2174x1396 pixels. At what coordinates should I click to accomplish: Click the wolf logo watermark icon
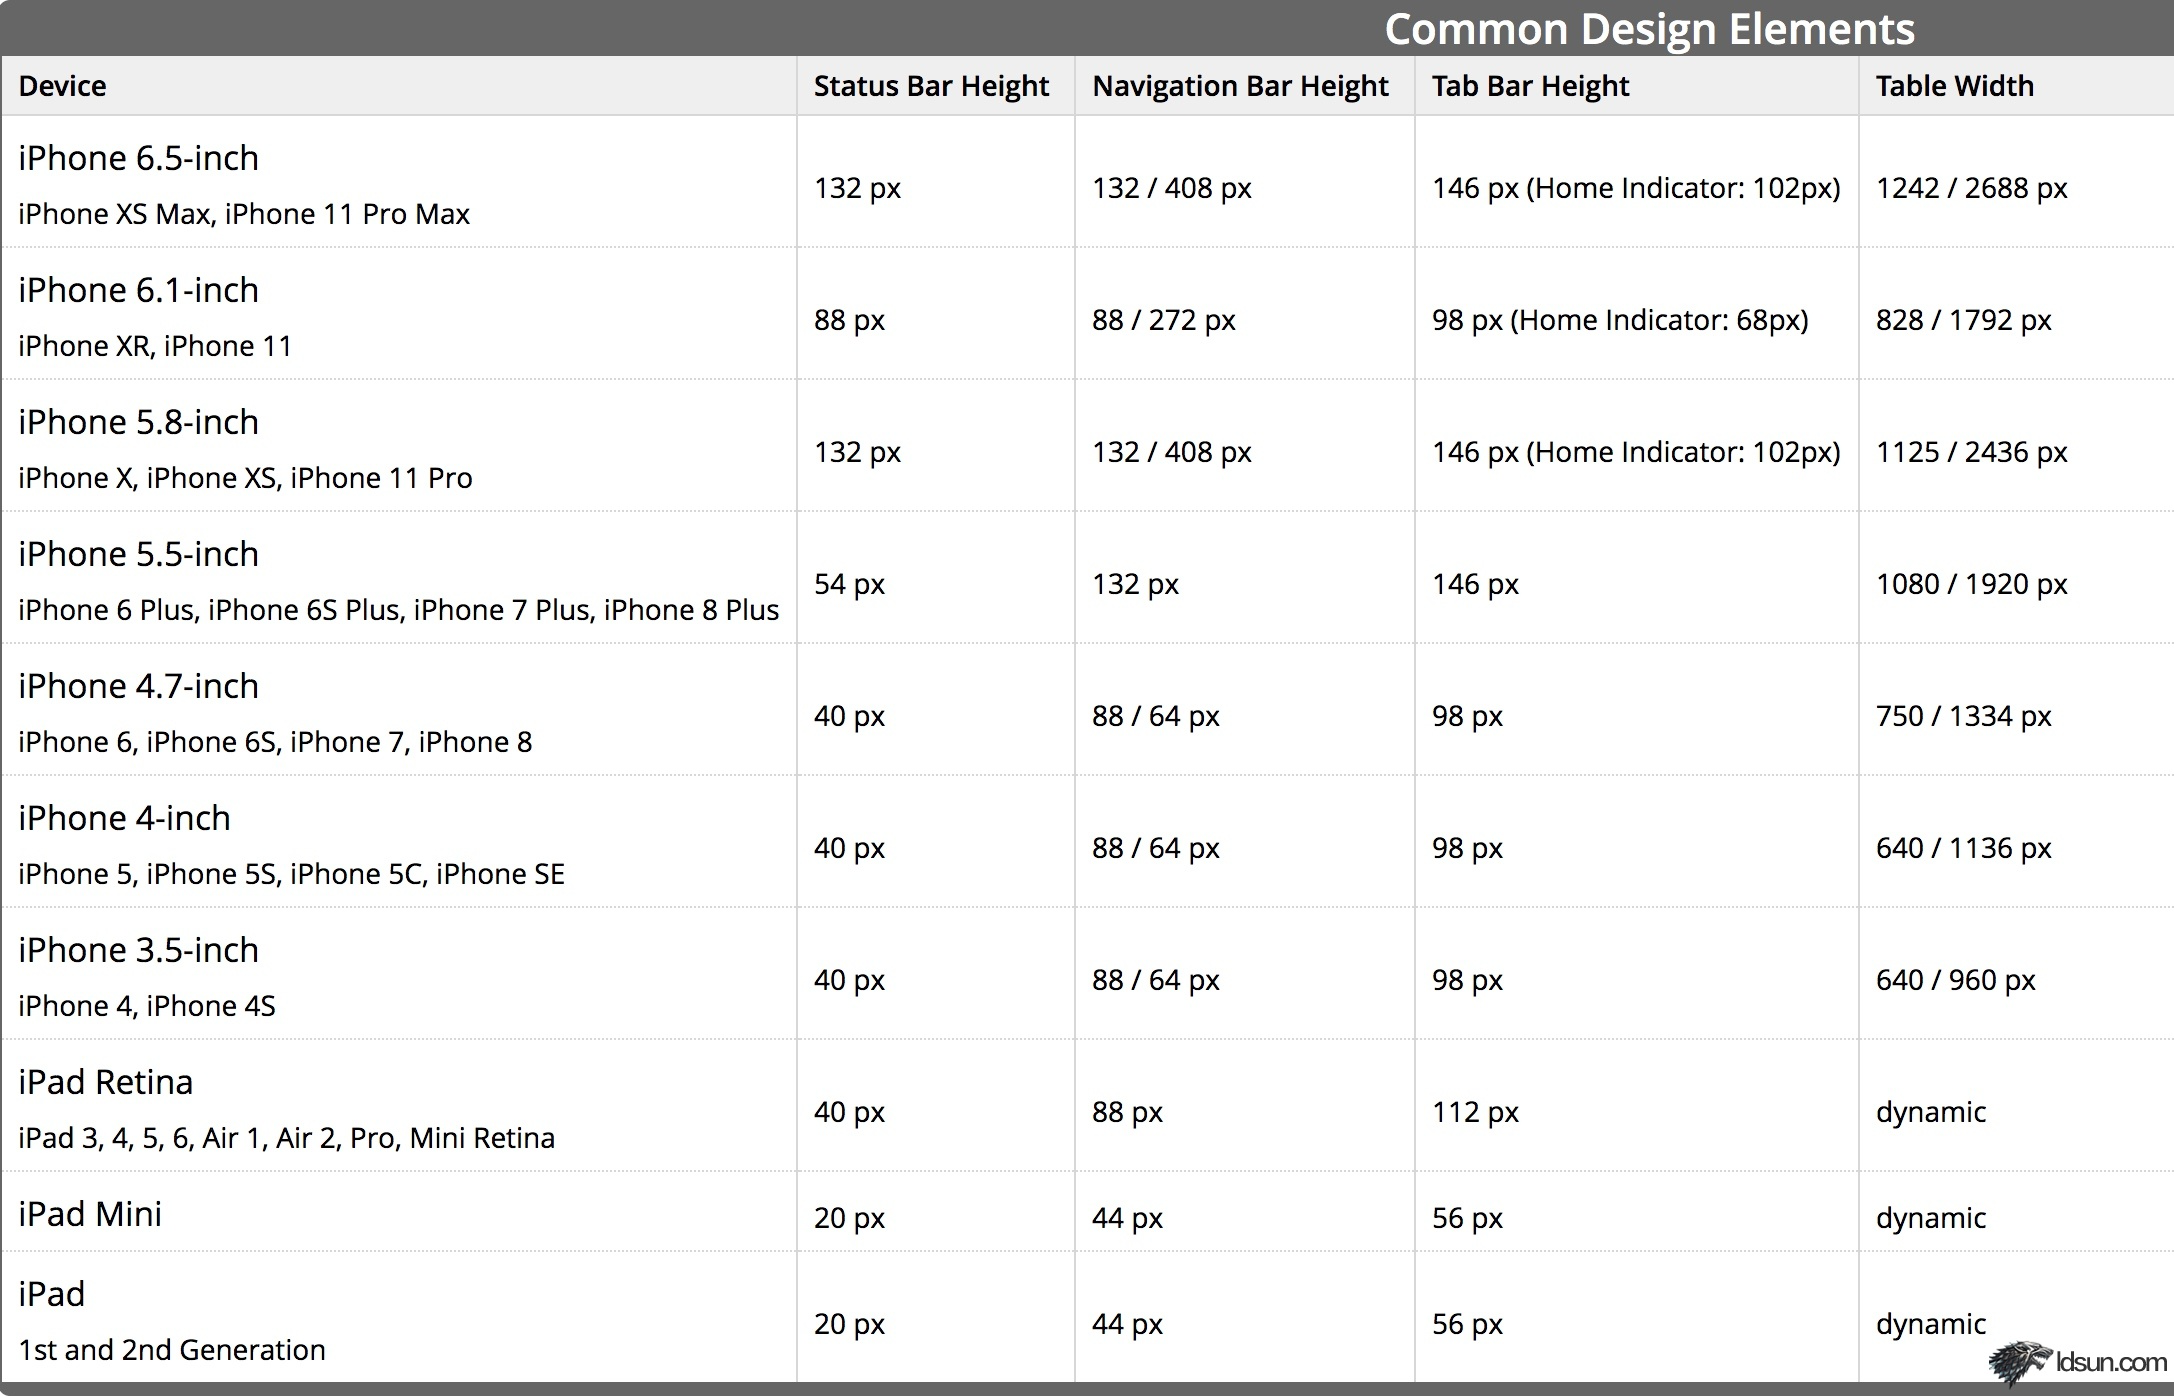(x=2019, y=1363)
